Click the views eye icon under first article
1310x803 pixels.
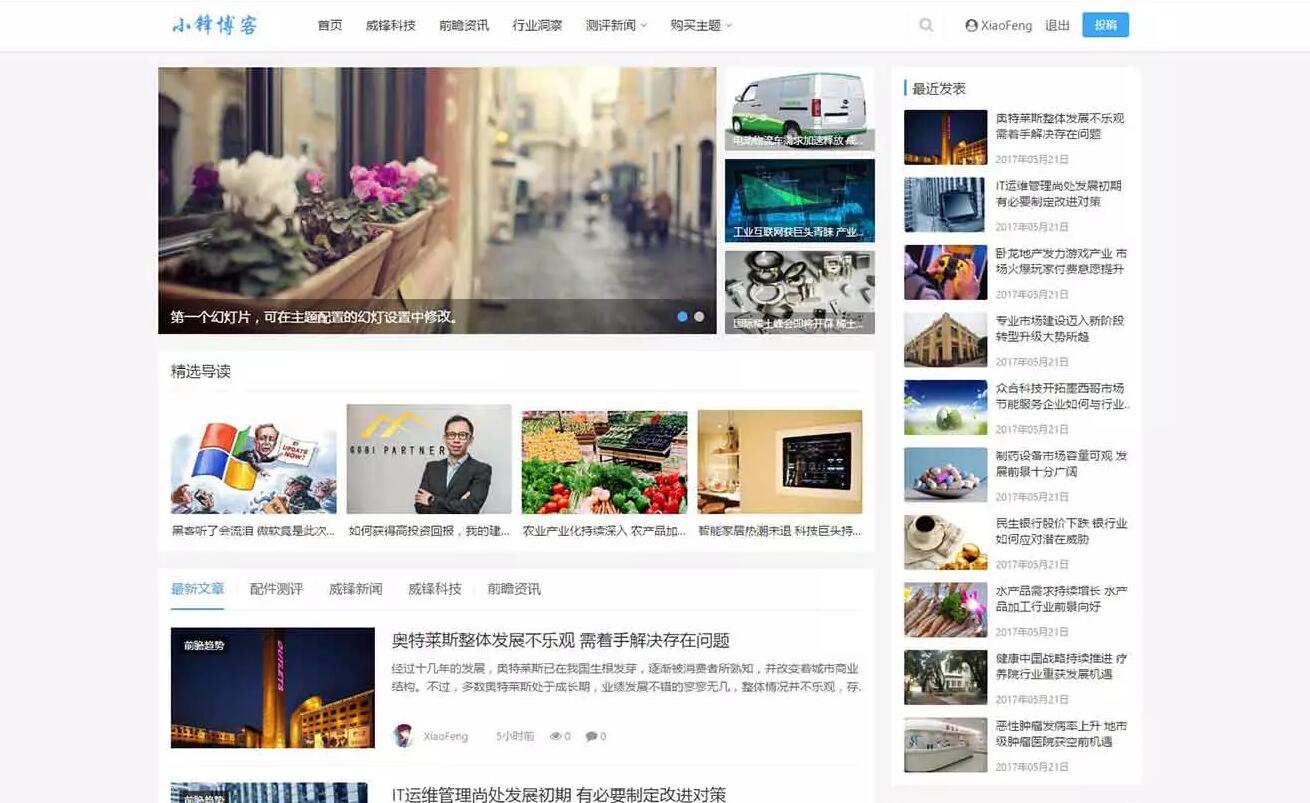pos(555,736)
